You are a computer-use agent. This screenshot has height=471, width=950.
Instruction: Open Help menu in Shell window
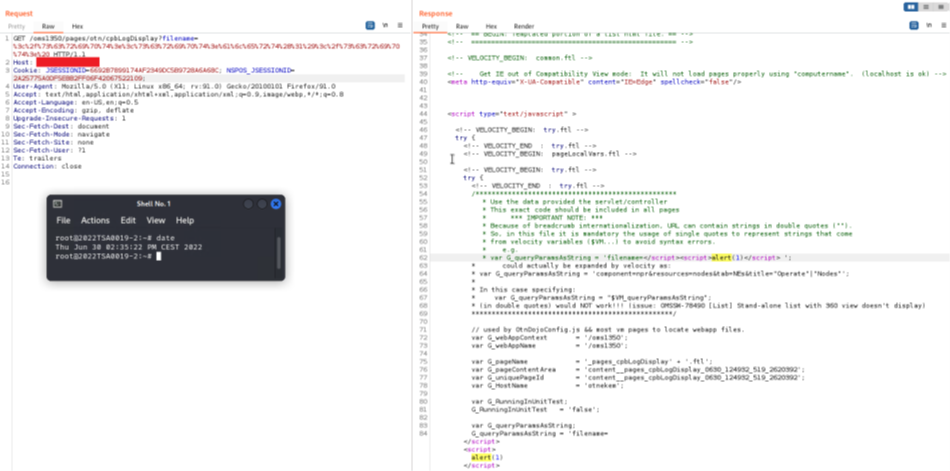pos(185,221)
